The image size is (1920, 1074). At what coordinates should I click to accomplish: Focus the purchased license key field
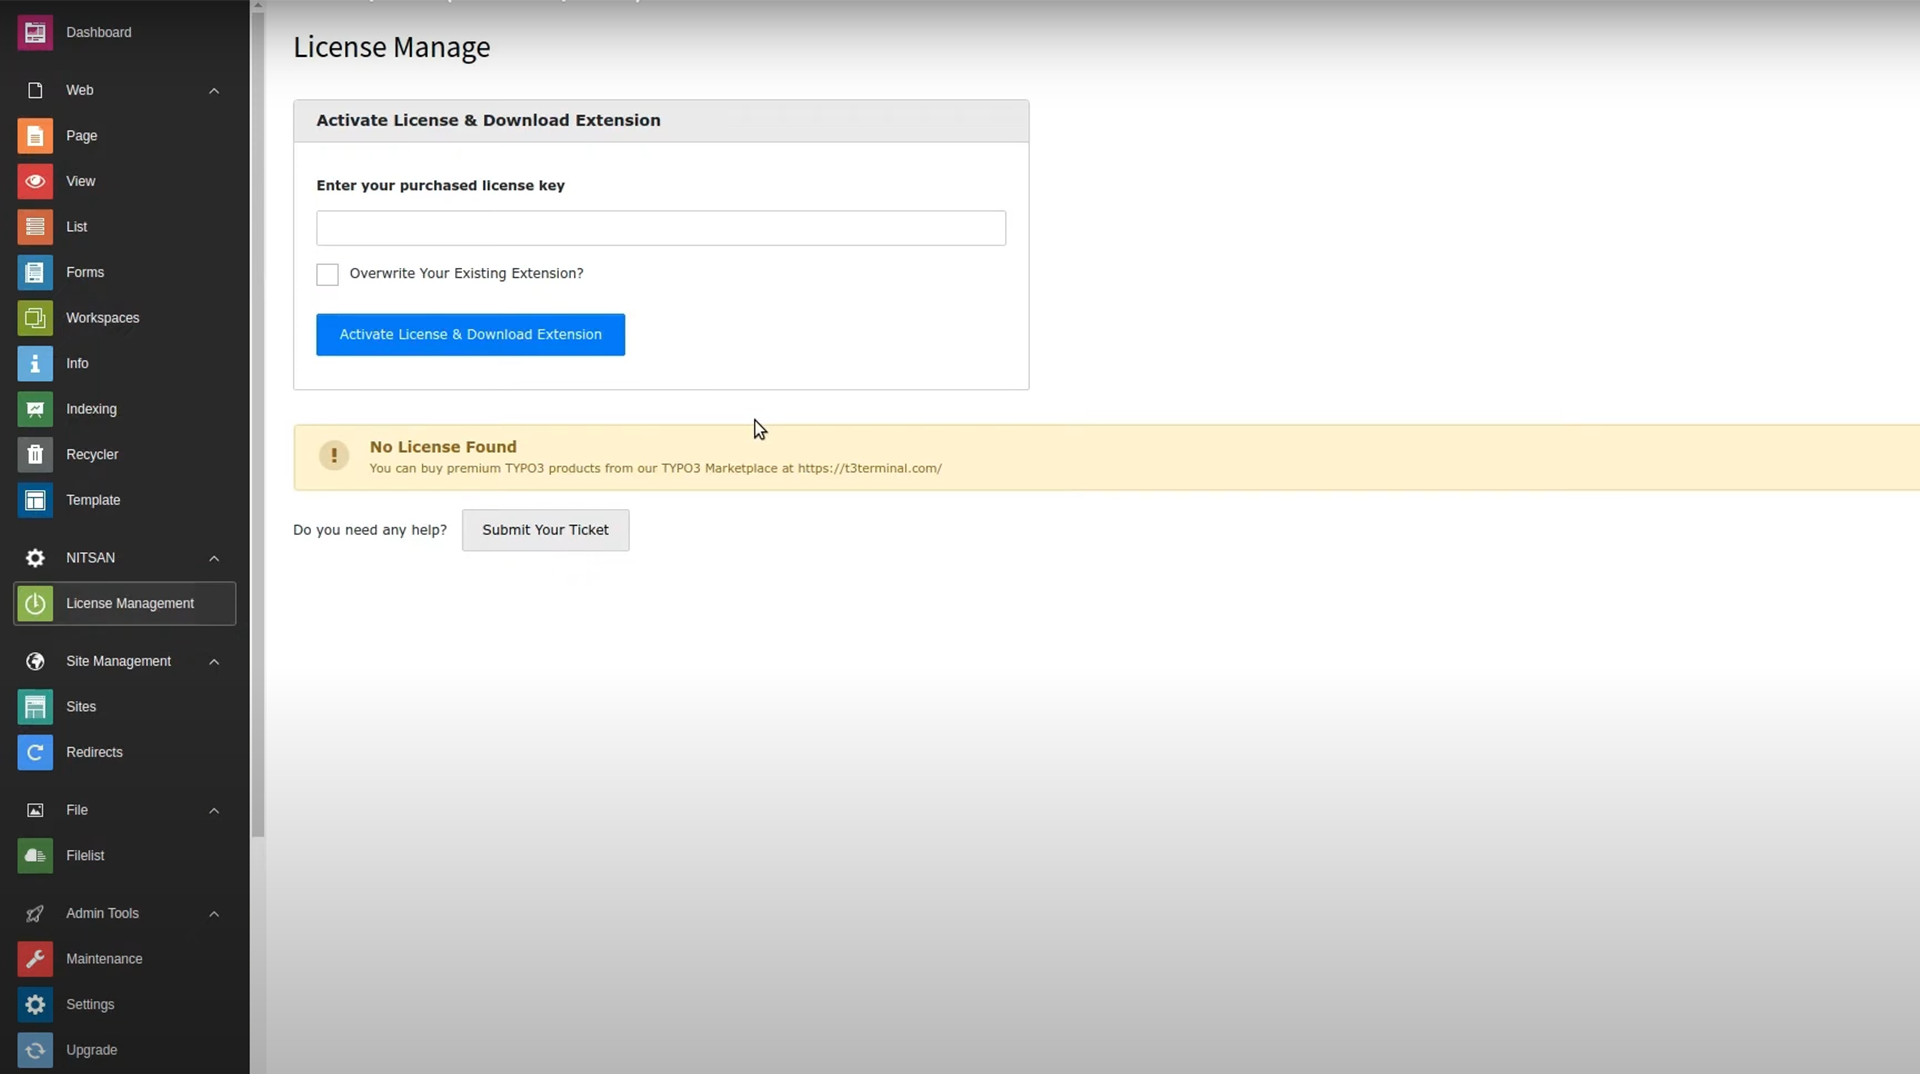tap(660, 228)
